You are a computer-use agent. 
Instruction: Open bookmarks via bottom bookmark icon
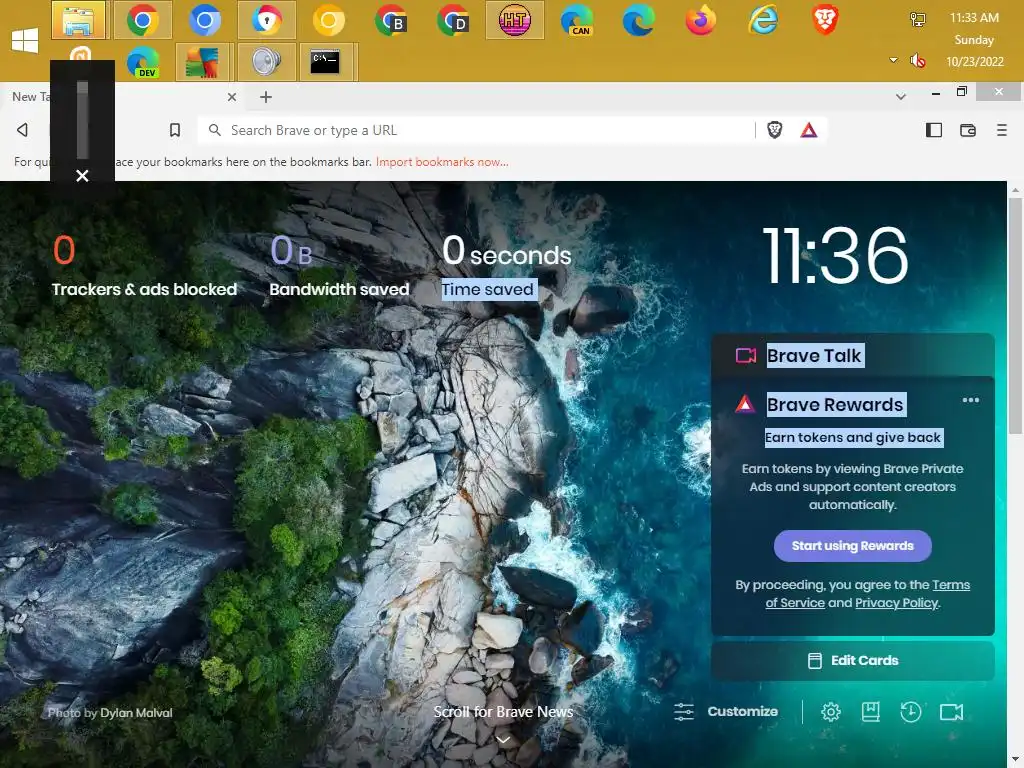(x=871, y=711)
